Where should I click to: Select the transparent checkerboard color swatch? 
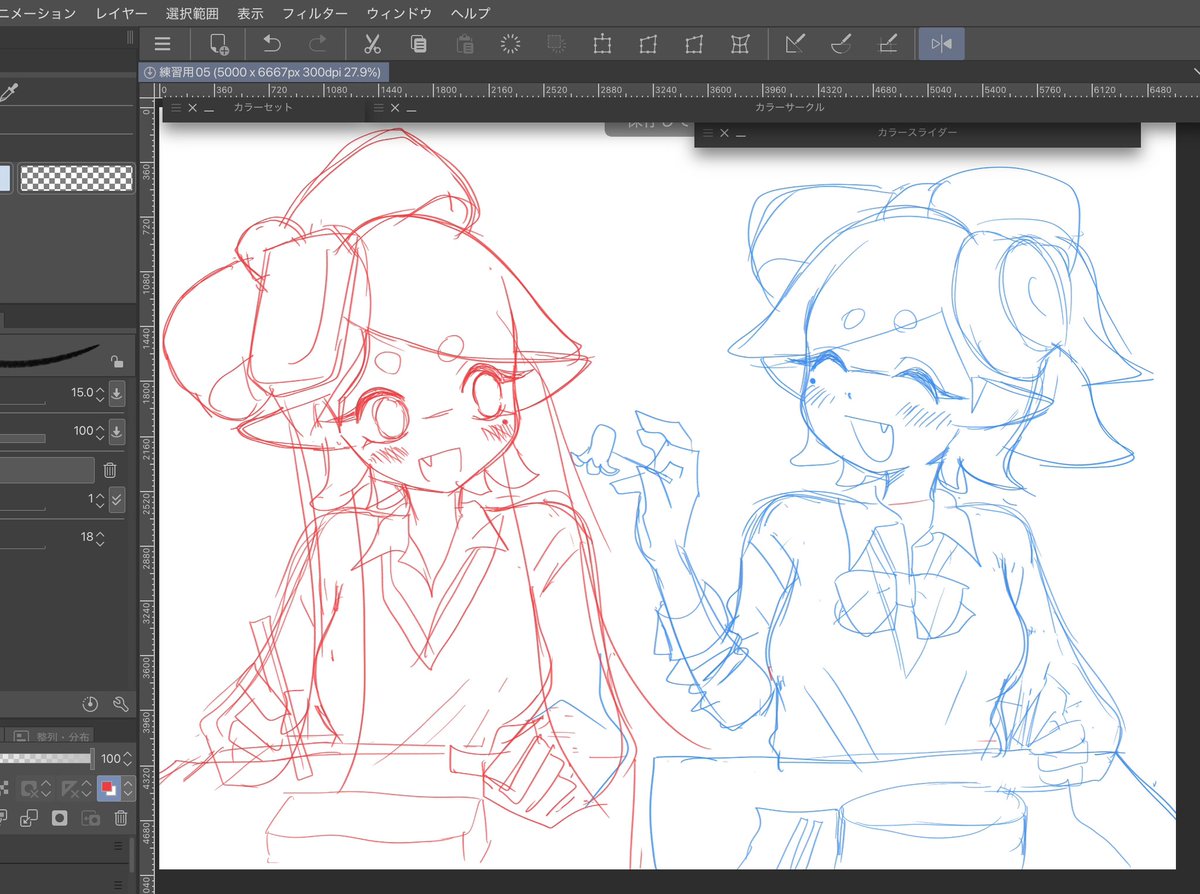pyautogui.click(x=76, y=179)
